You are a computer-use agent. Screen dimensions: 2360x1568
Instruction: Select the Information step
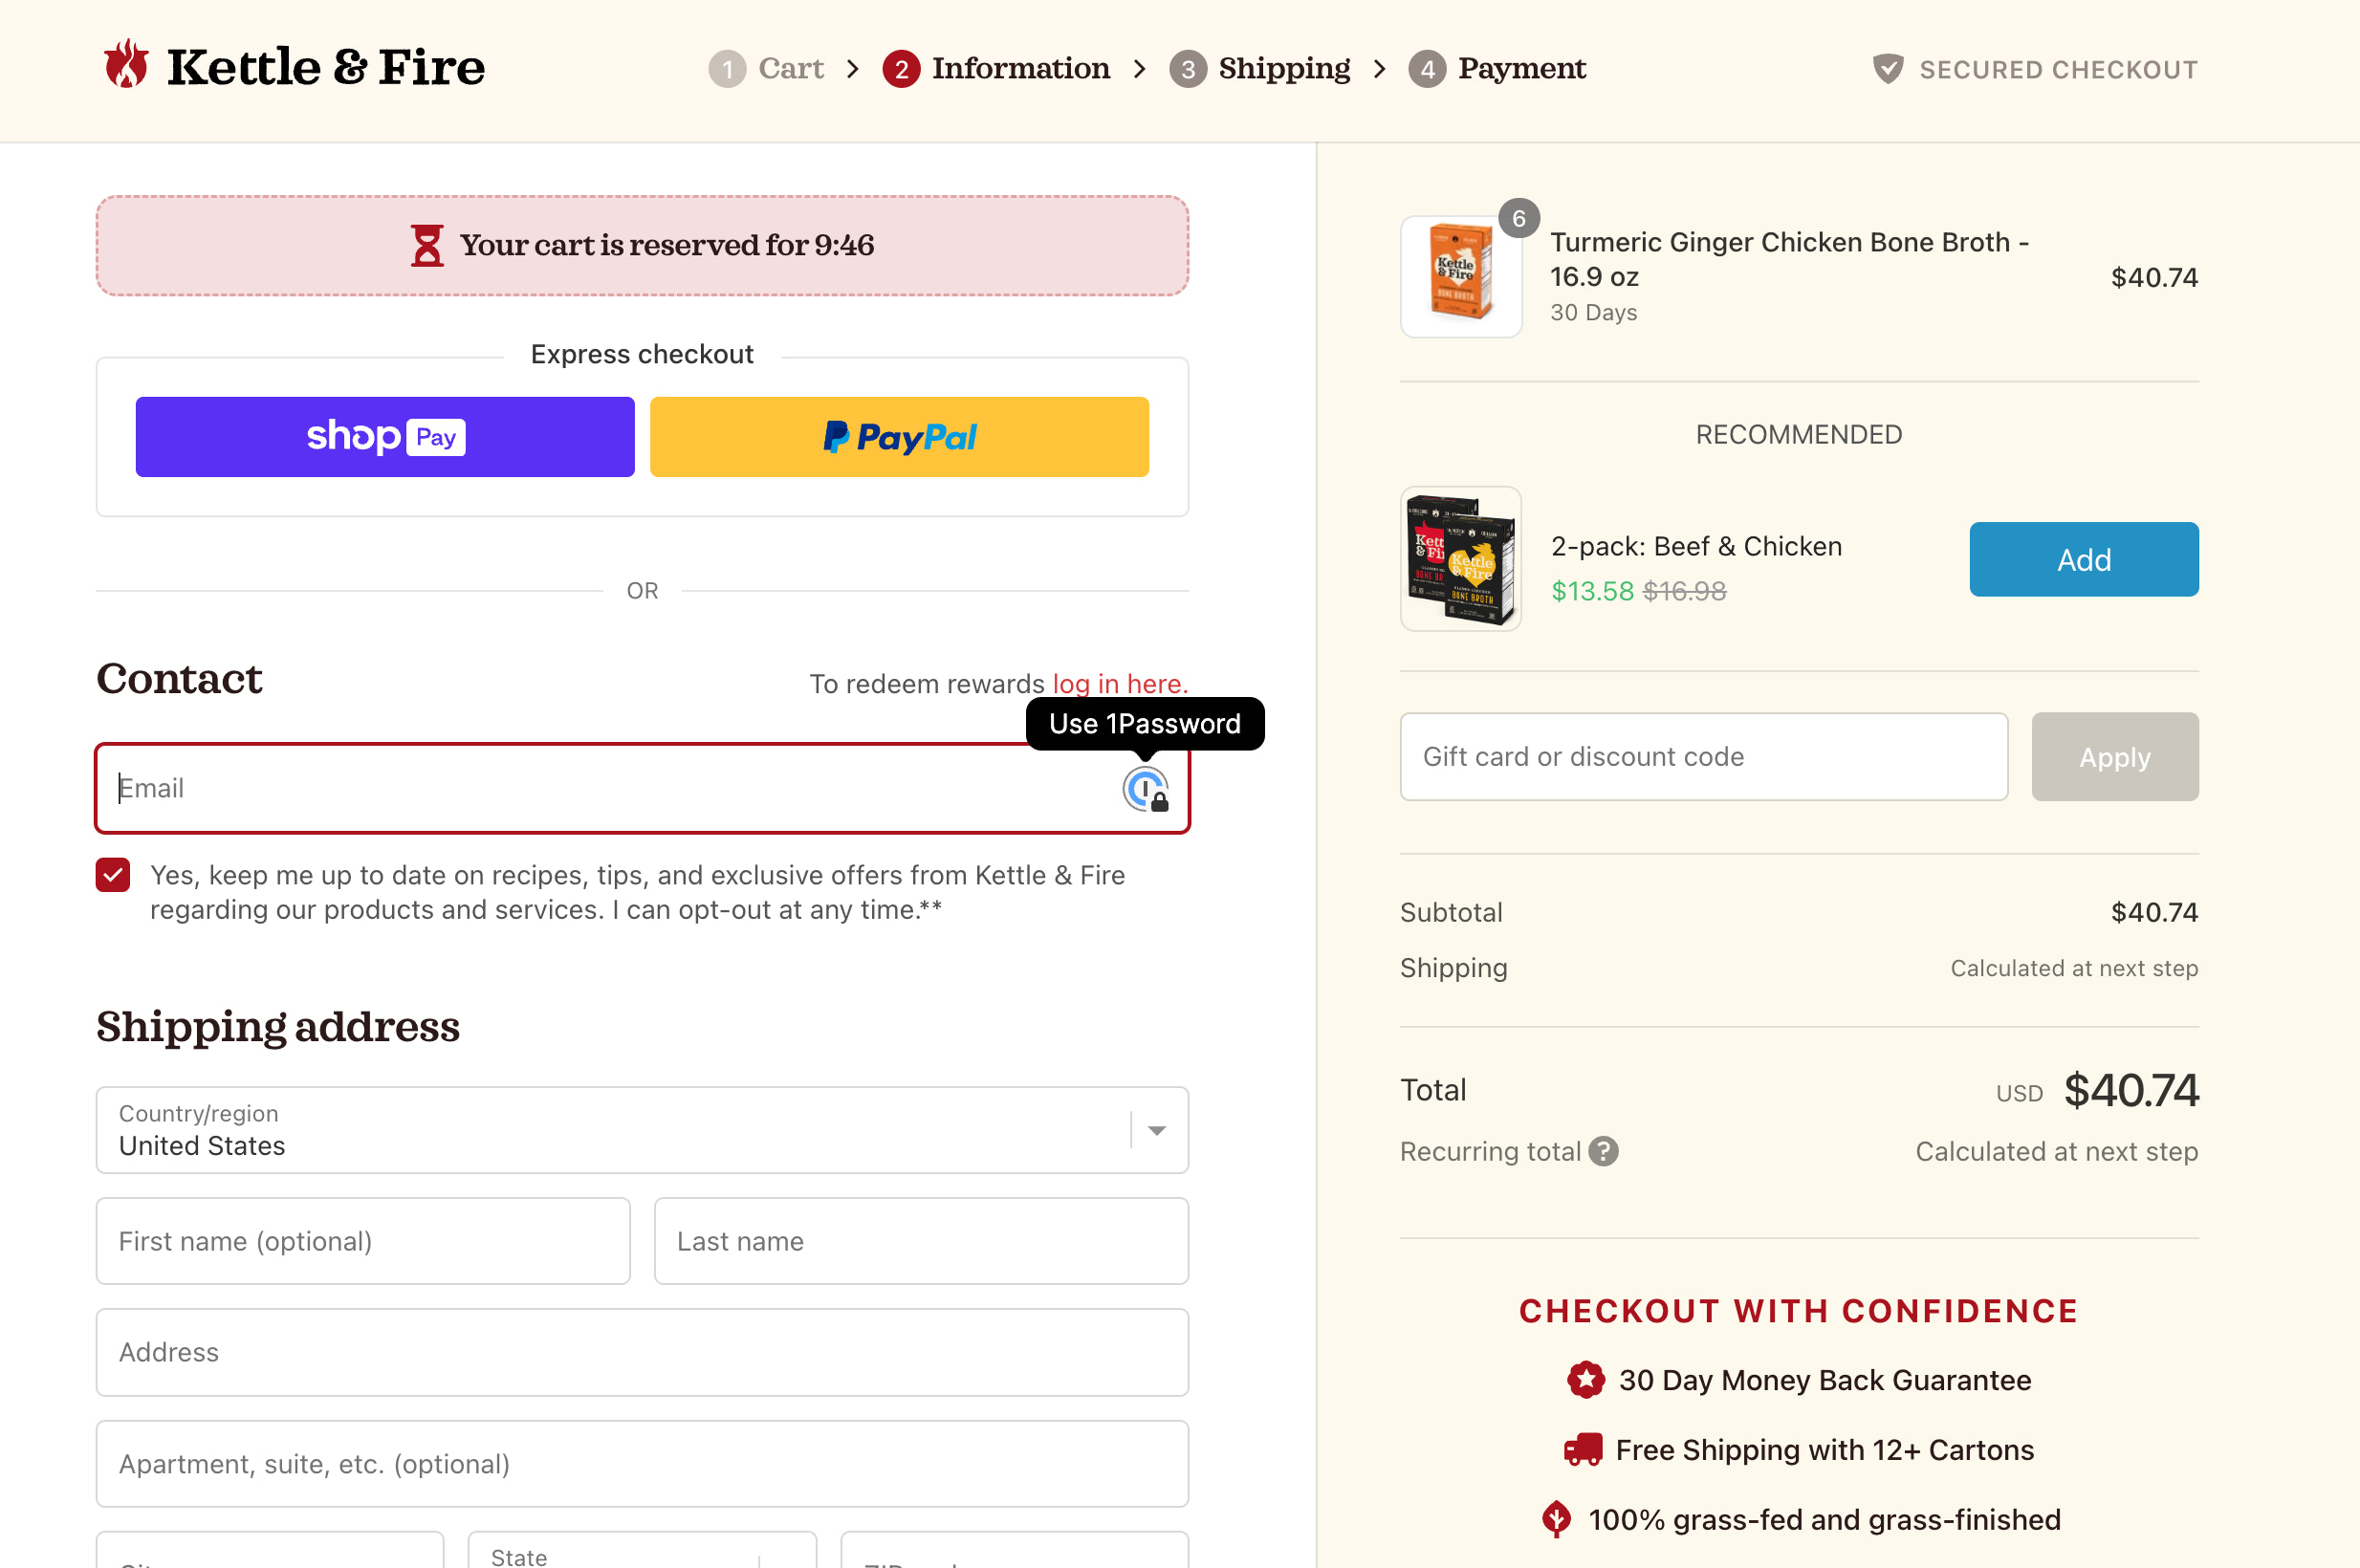pyautogui.click(x=996, y=69)
